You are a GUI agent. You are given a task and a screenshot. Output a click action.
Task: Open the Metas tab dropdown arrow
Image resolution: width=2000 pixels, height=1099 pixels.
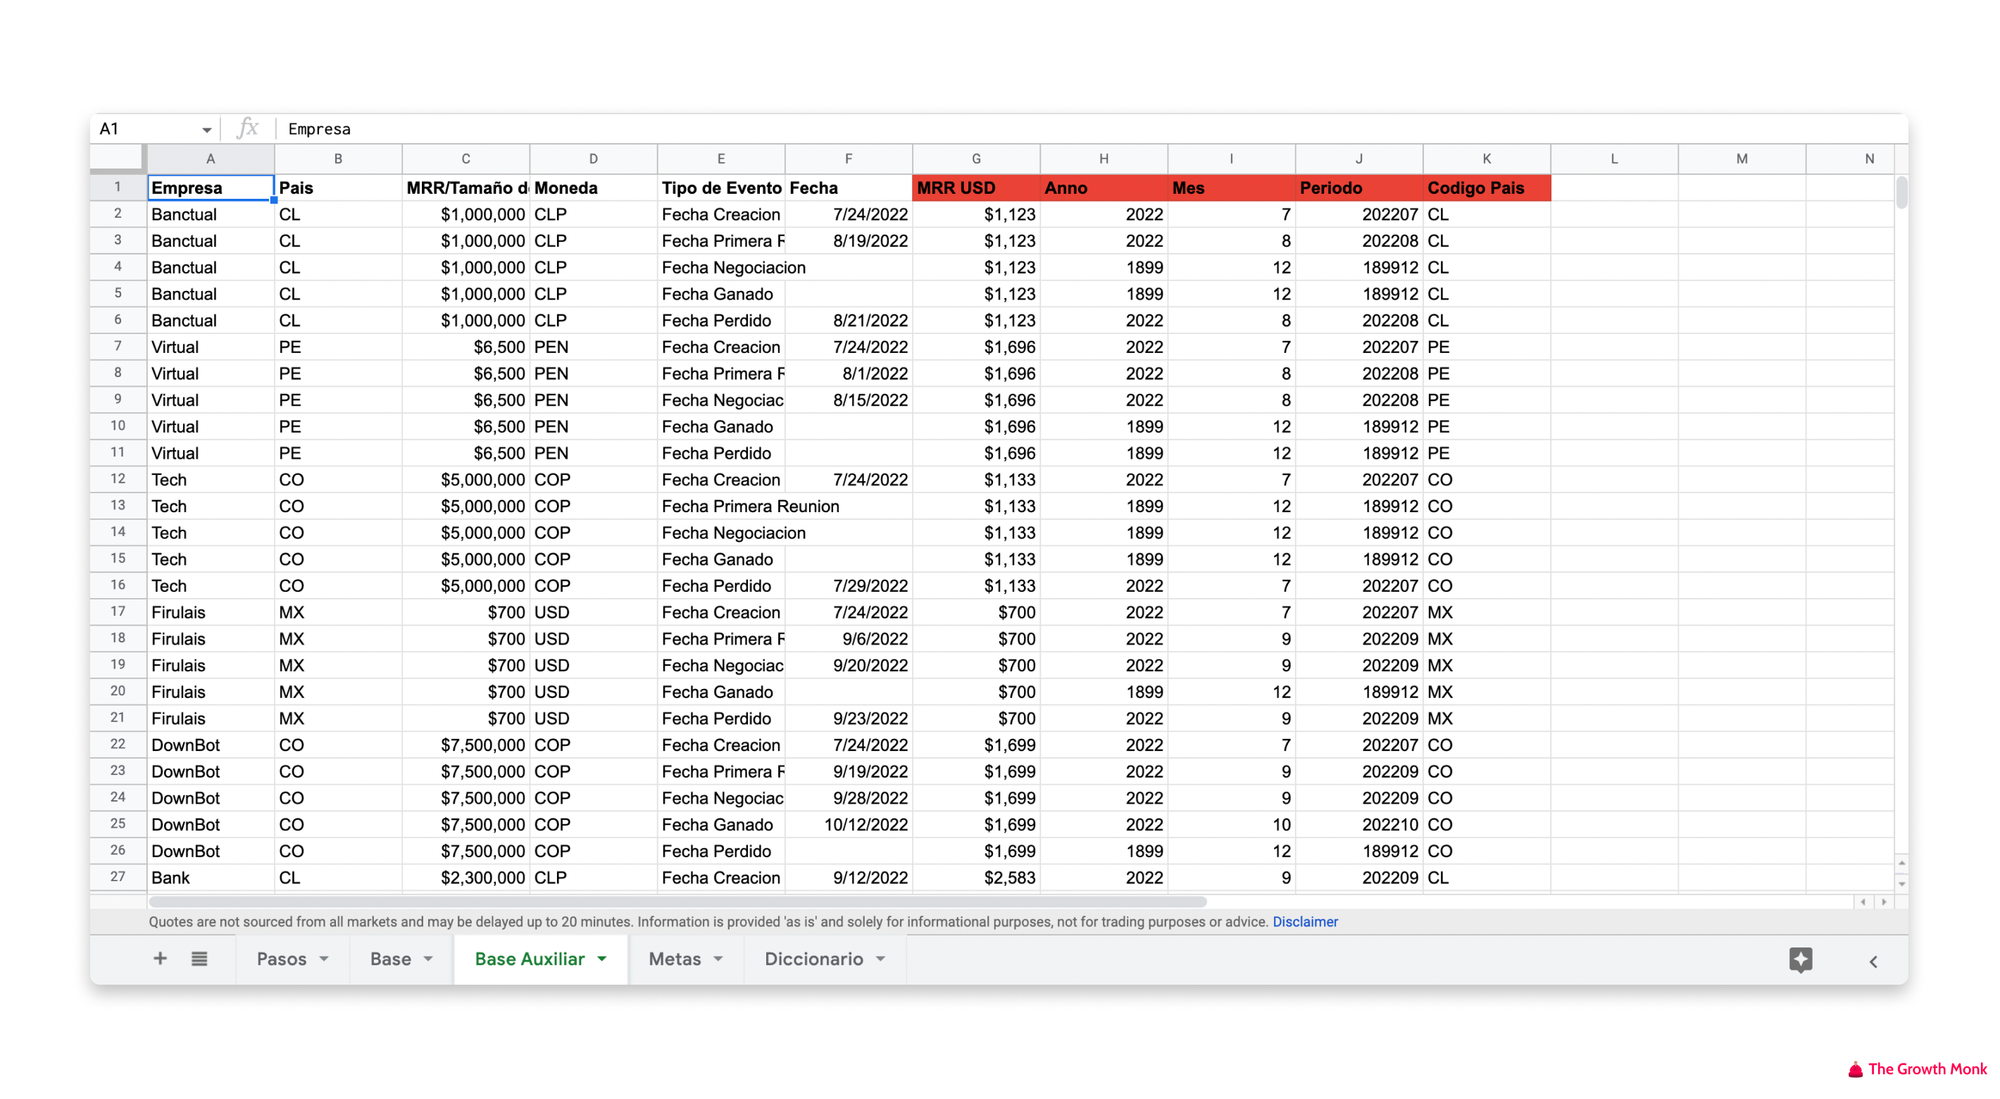(x=718, y=959)
